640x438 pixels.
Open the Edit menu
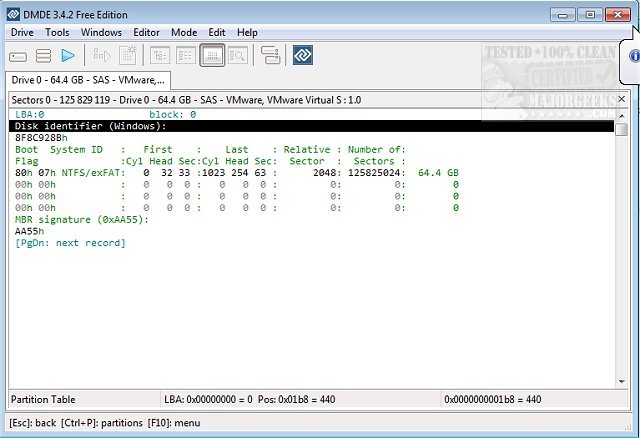(x=217, y=32)
